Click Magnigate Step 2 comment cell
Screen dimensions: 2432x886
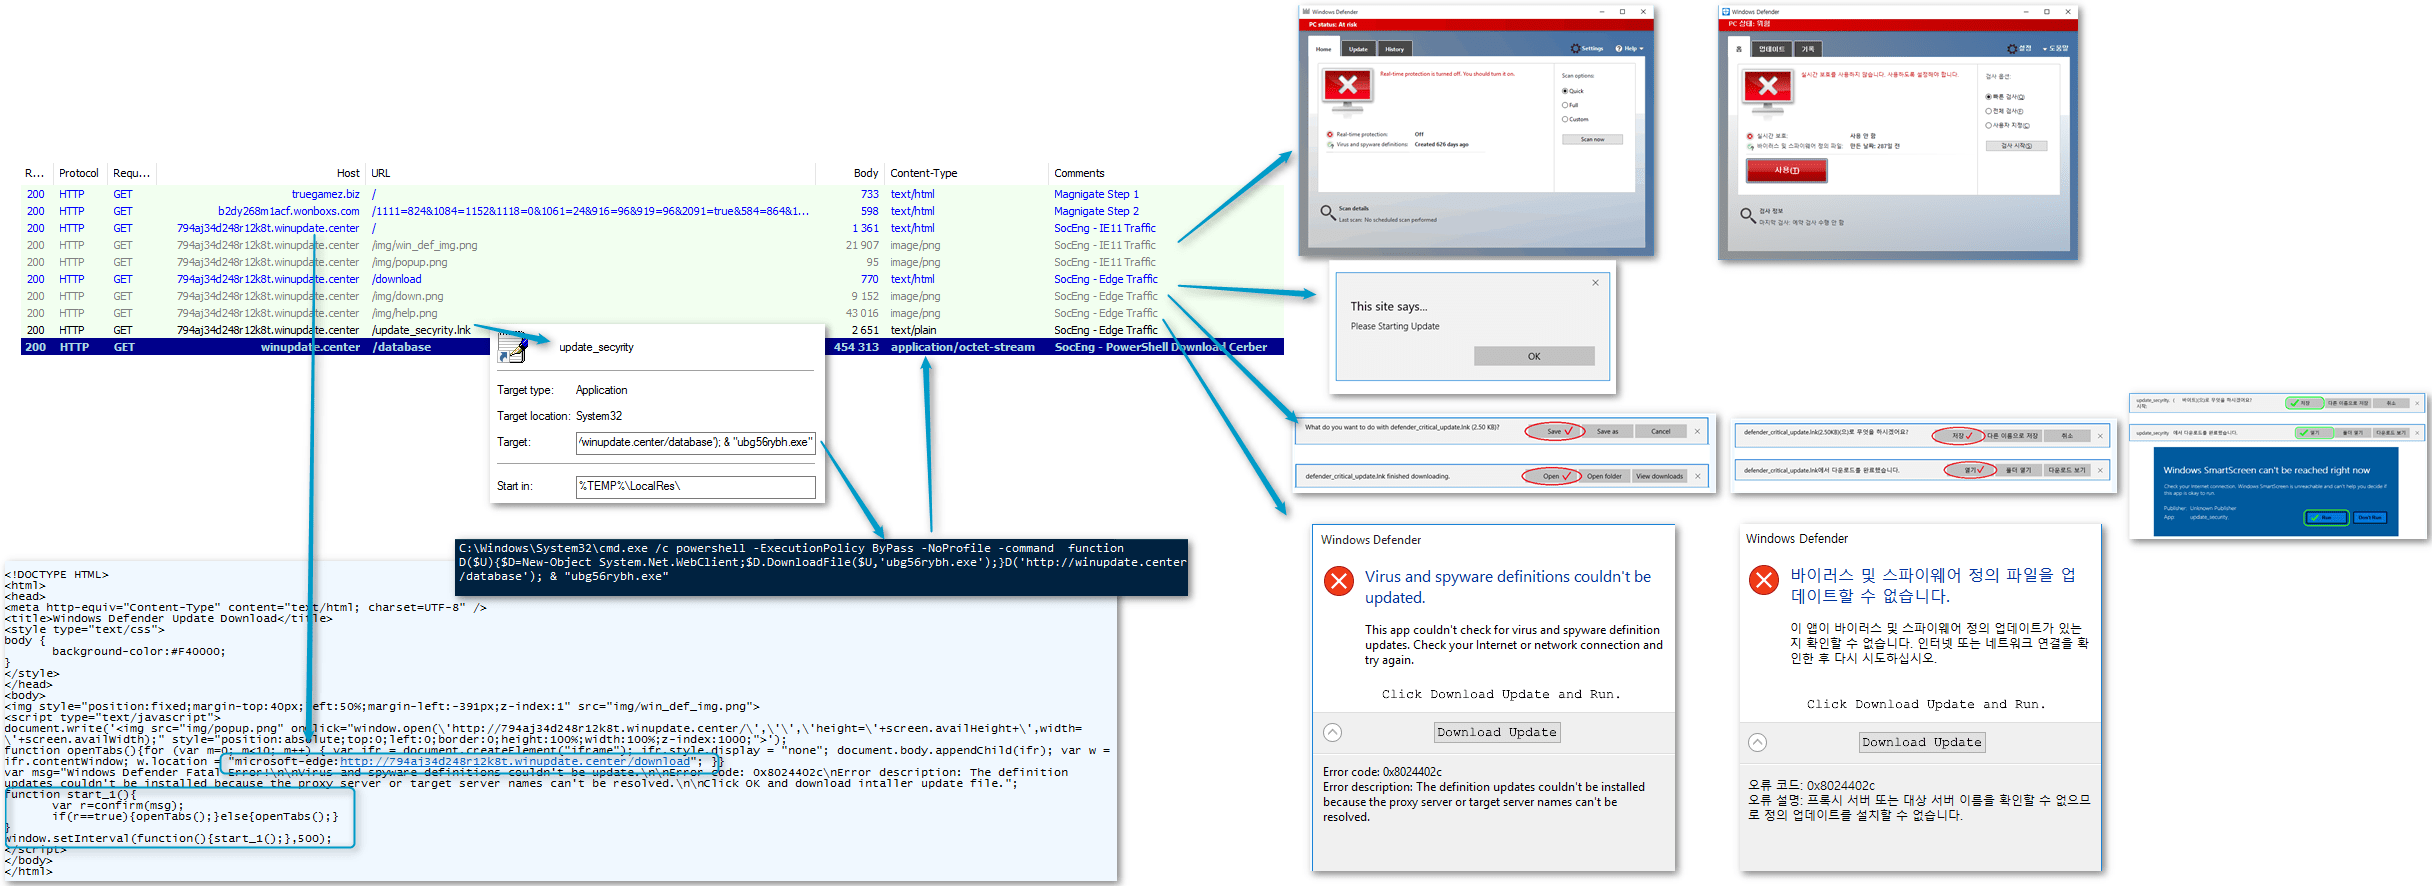[x=1096, y=211]
